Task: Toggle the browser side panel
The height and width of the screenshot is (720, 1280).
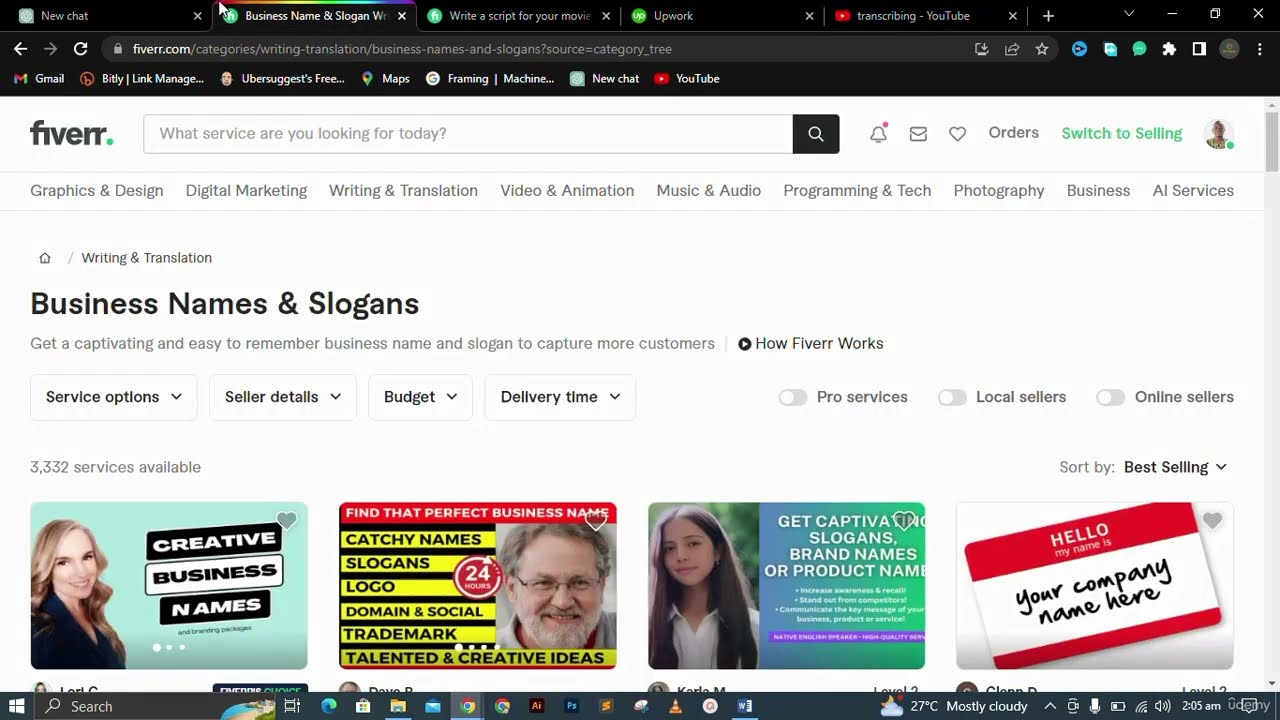Action: click(1199, 49)
